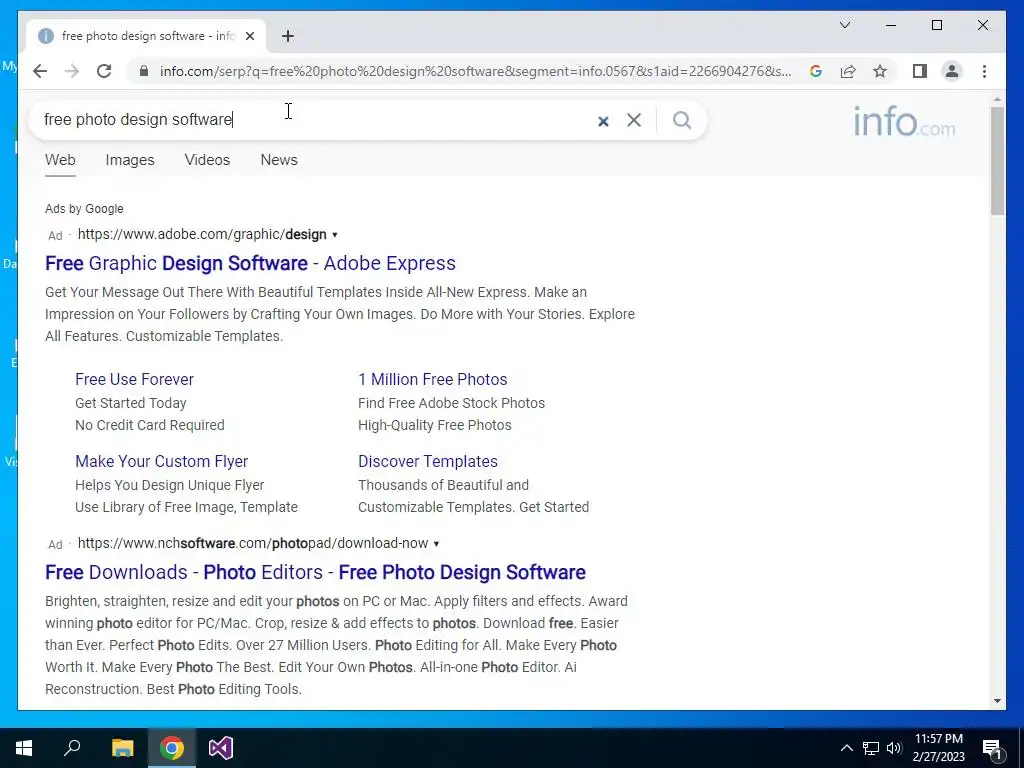This screenshot has height=768, width=1024.
Task: Click inside the search query field
Action: pos(313,120)
